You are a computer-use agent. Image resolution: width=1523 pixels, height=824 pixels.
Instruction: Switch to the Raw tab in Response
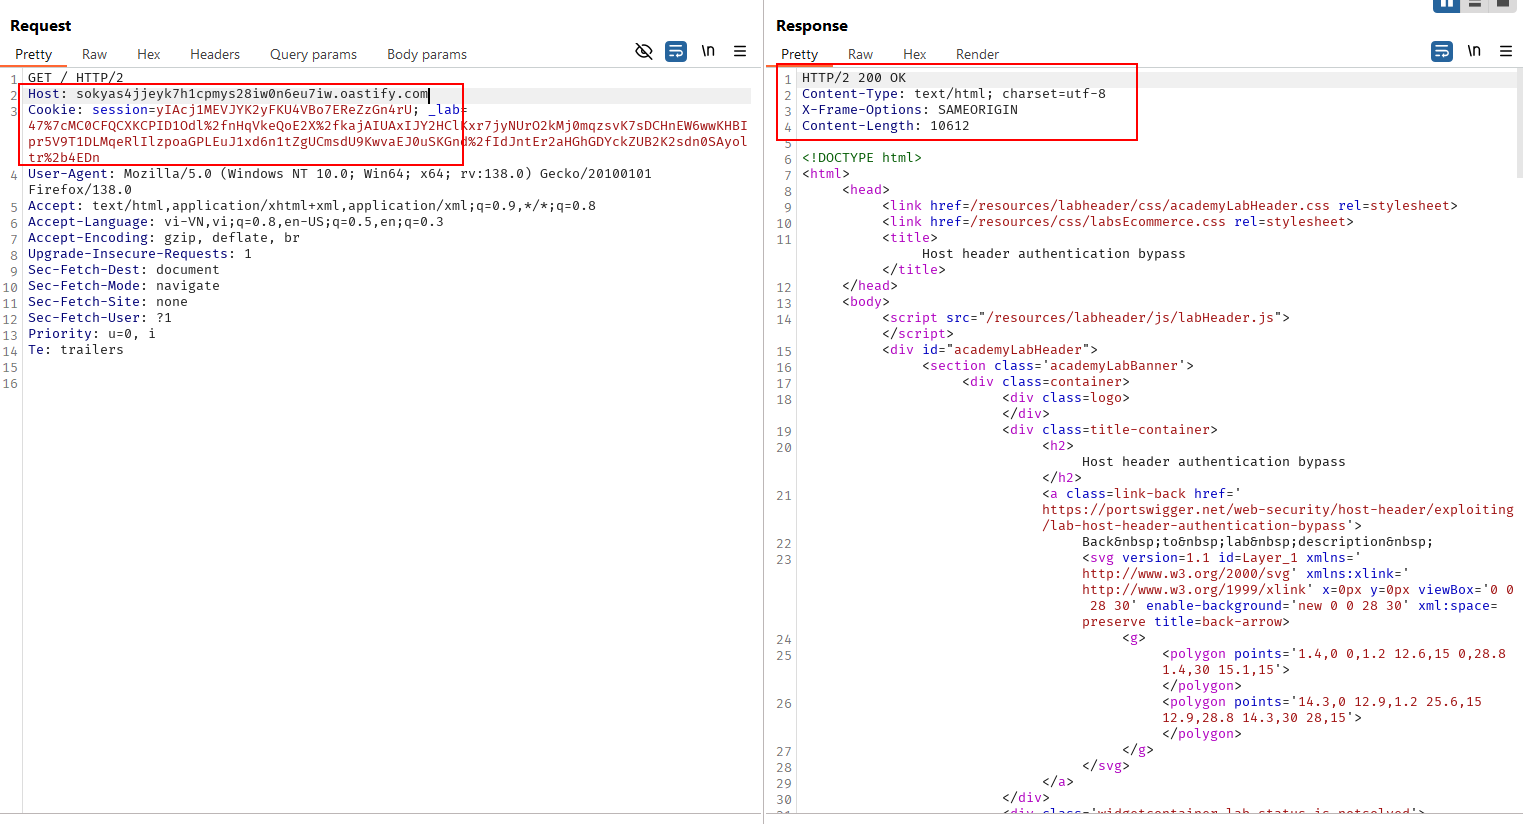pyautogui.click(x=860, y=54)
